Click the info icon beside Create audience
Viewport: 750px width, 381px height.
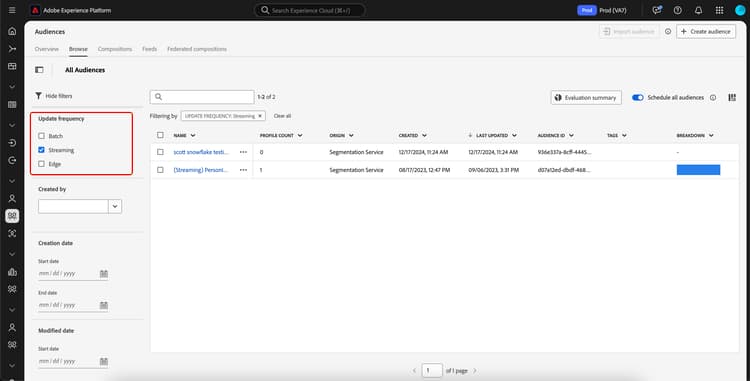click(668, 32)
